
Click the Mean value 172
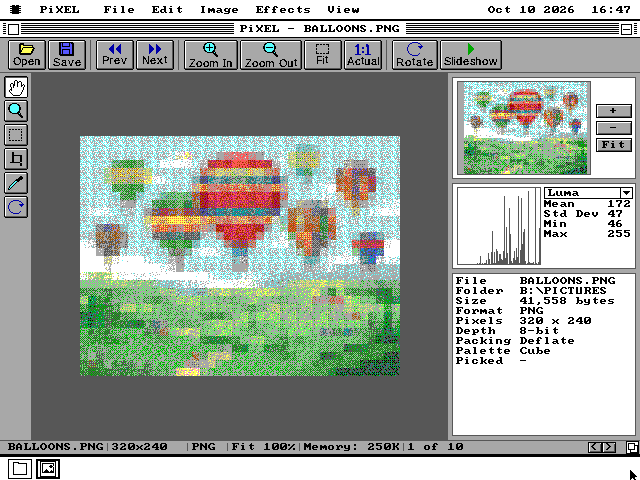pyautogui.click(x=619, y=204)
